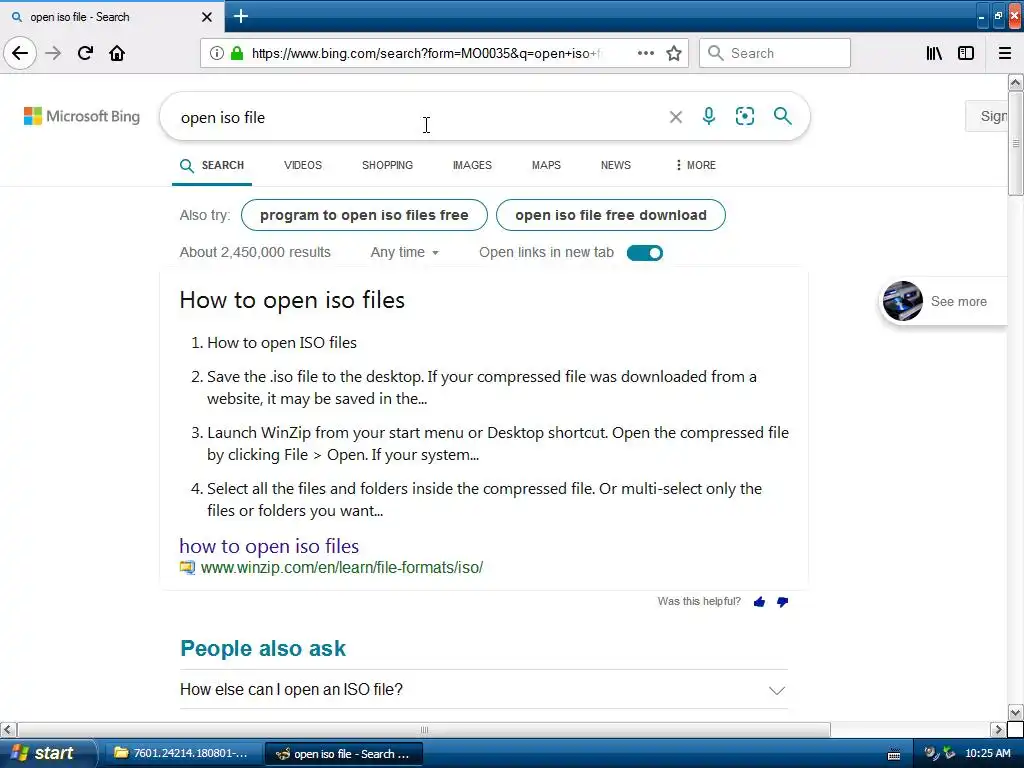Open the 'Any time' date filter dropdown

coord(404,252)
